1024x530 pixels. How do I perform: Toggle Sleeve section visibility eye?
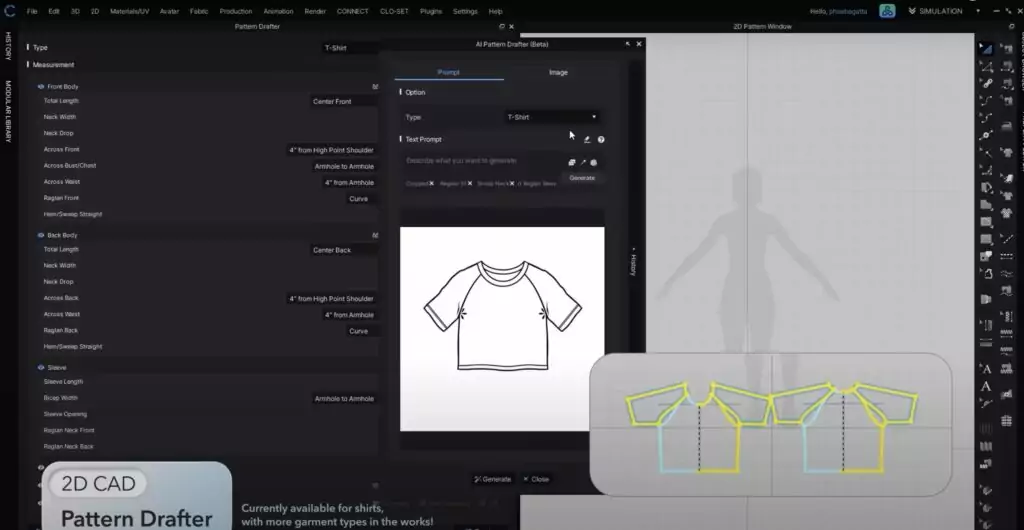point(40,368)
